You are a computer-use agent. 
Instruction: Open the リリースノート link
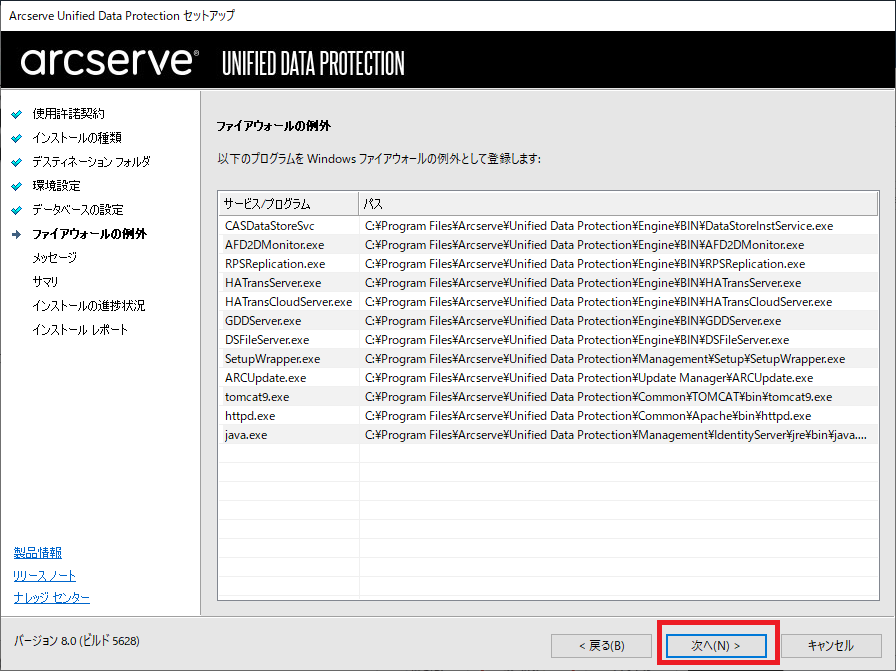click(45, 576)
